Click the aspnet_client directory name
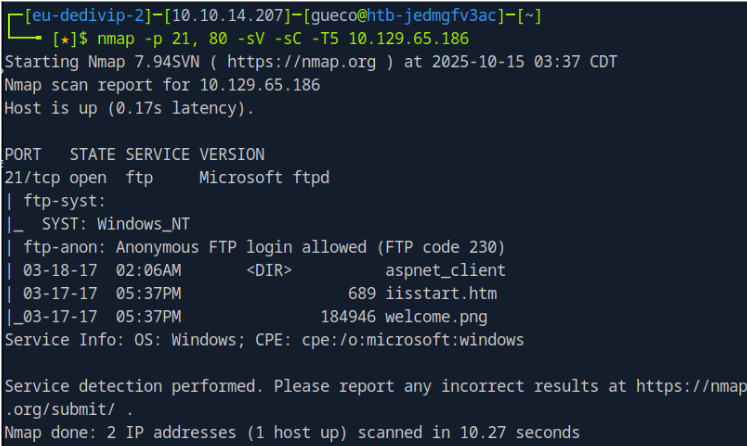Screen dimensions: 747x446 pyautogui.click(x=445, y=270)
